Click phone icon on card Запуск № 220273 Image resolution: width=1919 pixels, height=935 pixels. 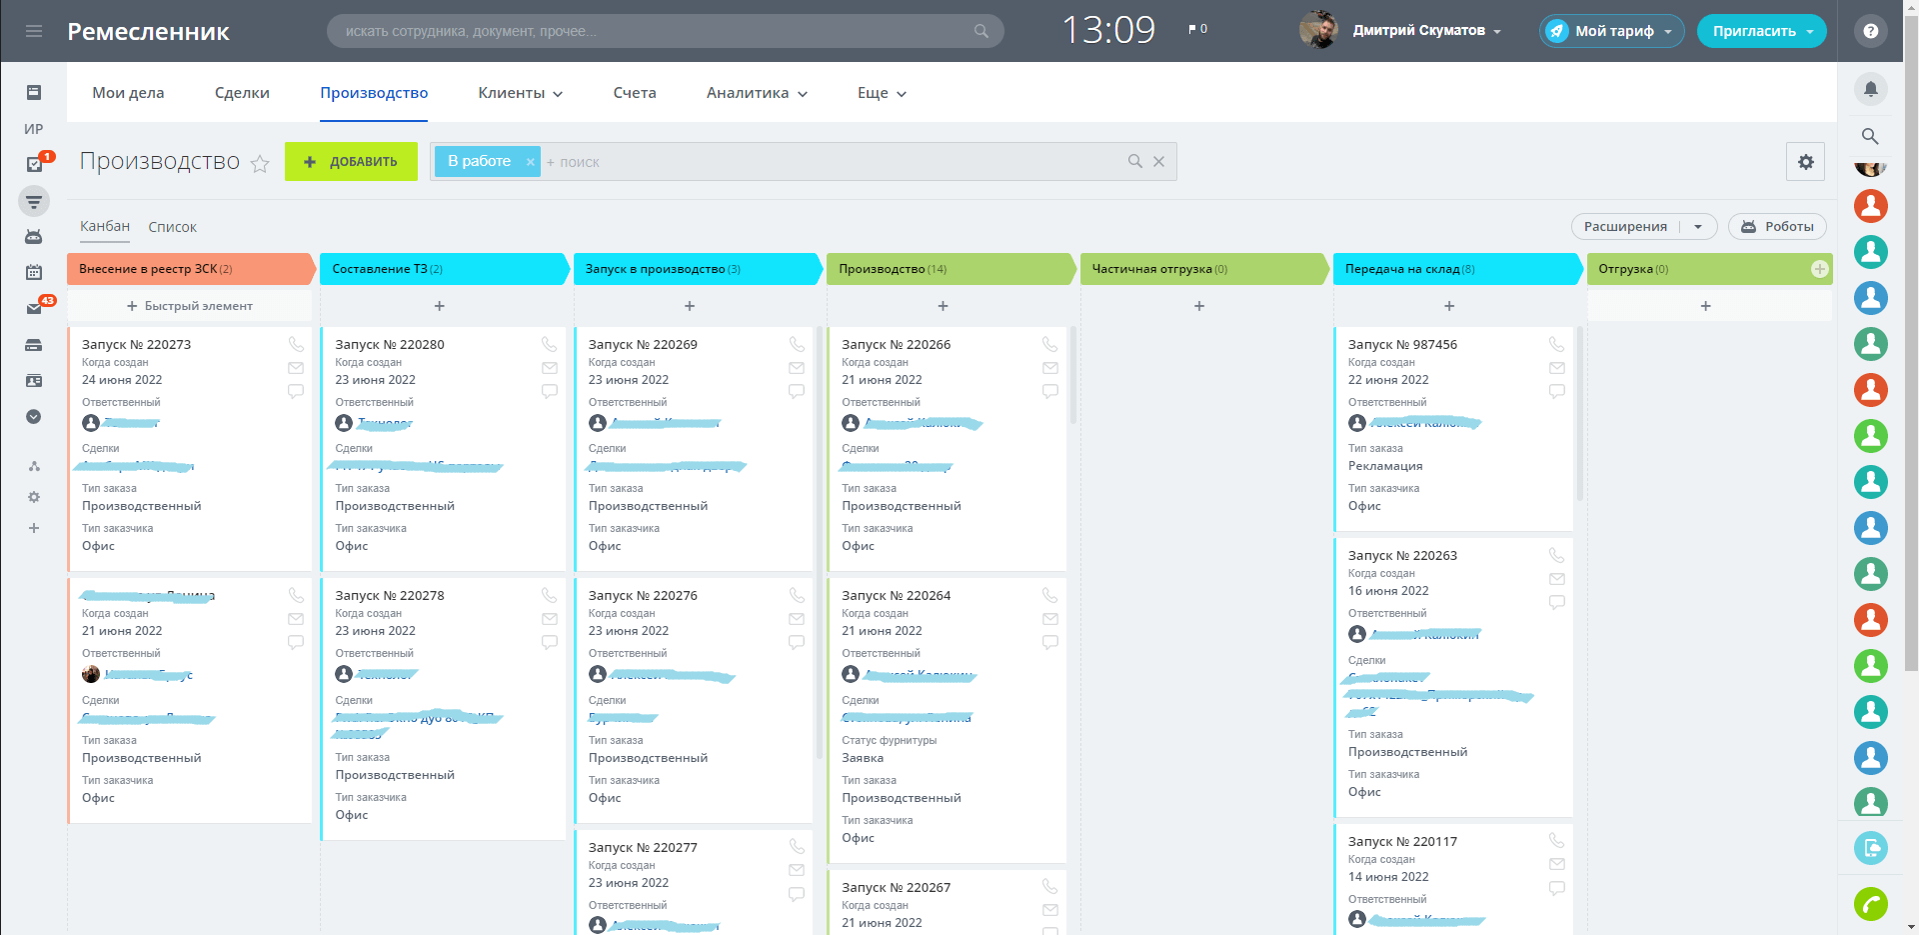point(296,344)
